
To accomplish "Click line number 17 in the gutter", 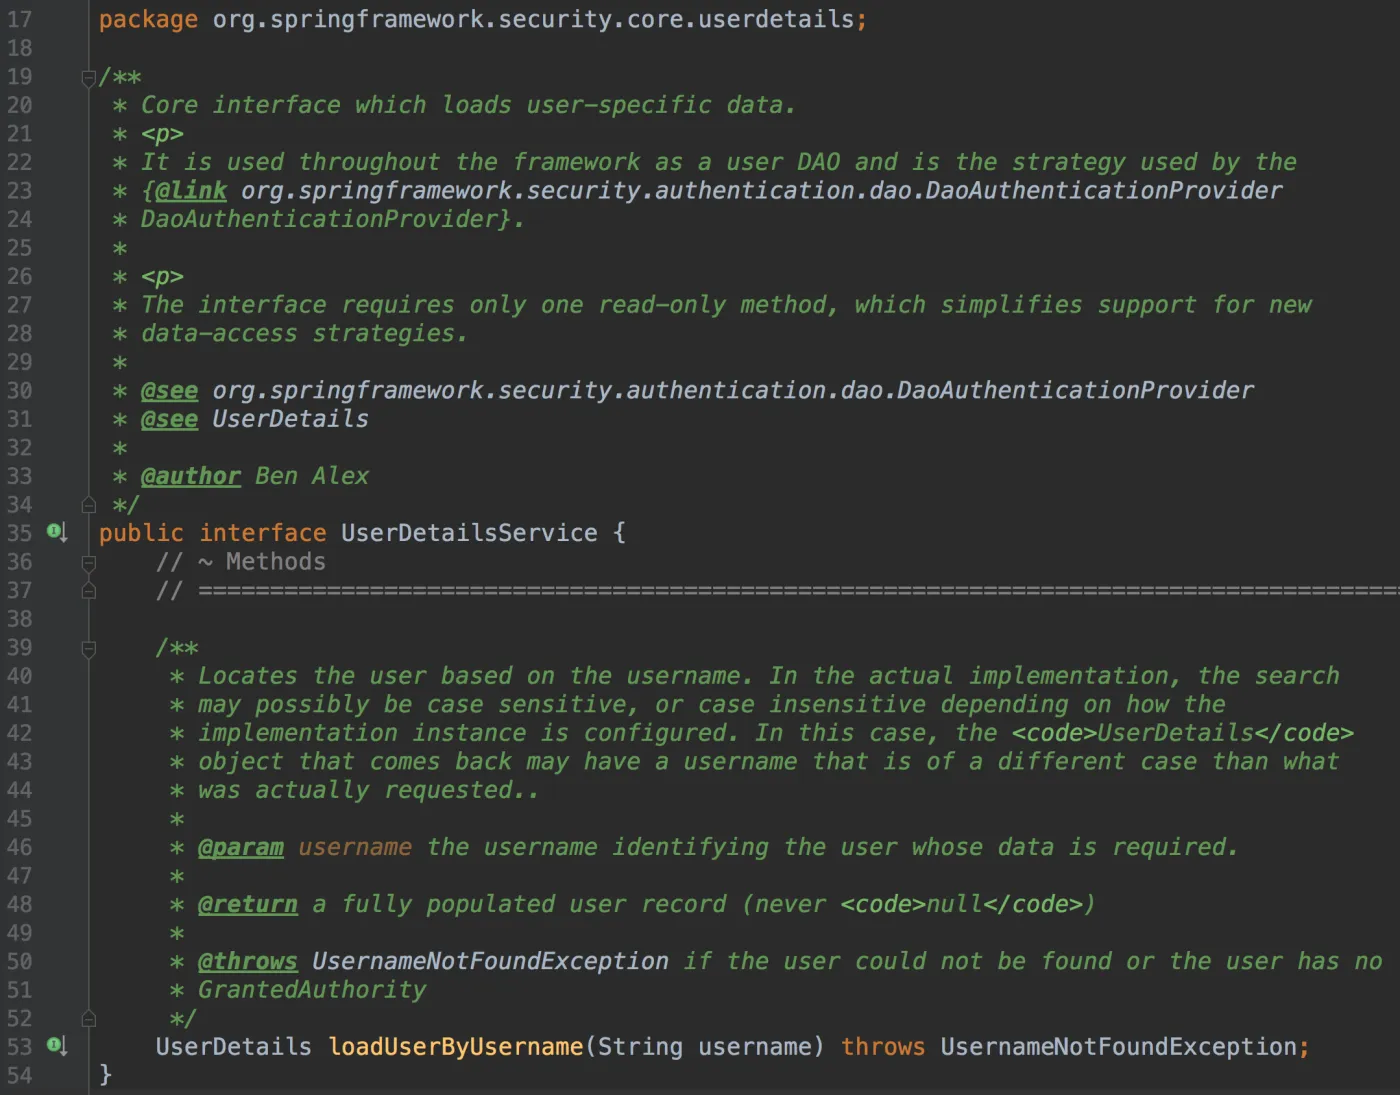I will [19, 20].
